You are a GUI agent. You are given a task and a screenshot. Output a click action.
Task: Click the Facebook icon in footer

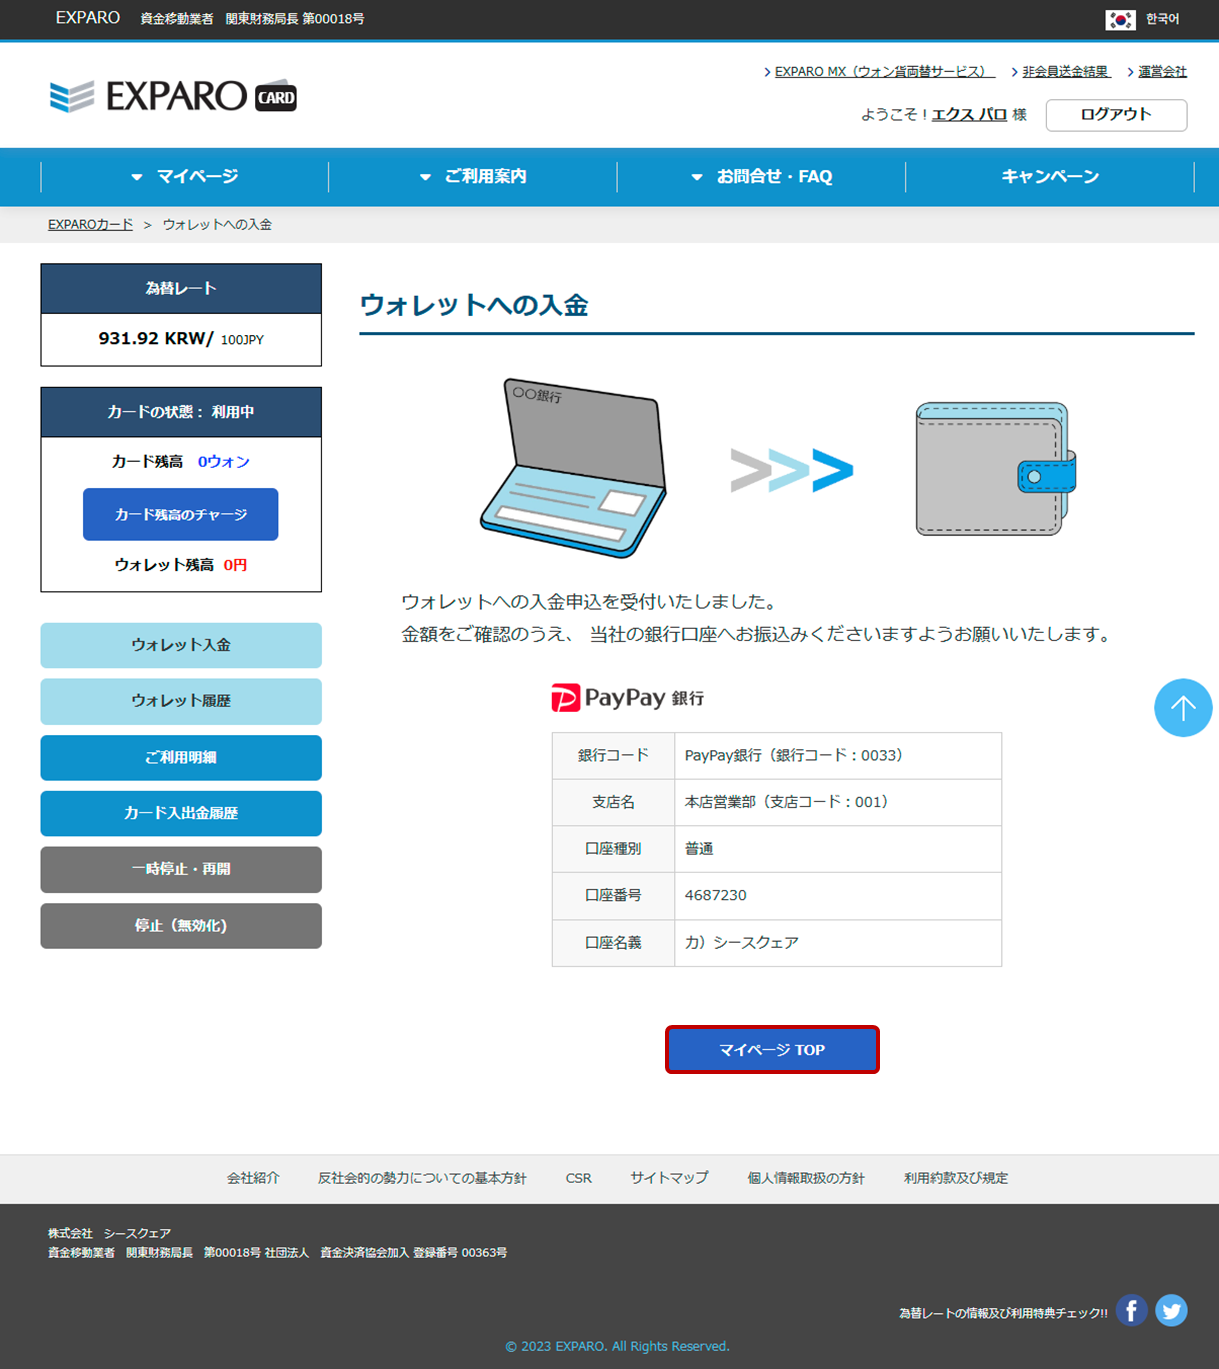click(x=1131, y=1310)
